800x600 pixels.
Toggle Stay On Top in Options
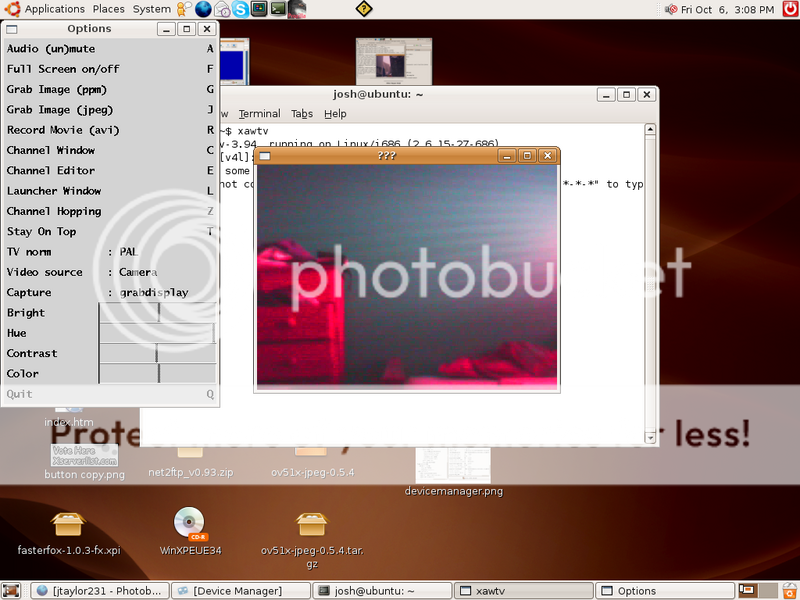point(42,231)
